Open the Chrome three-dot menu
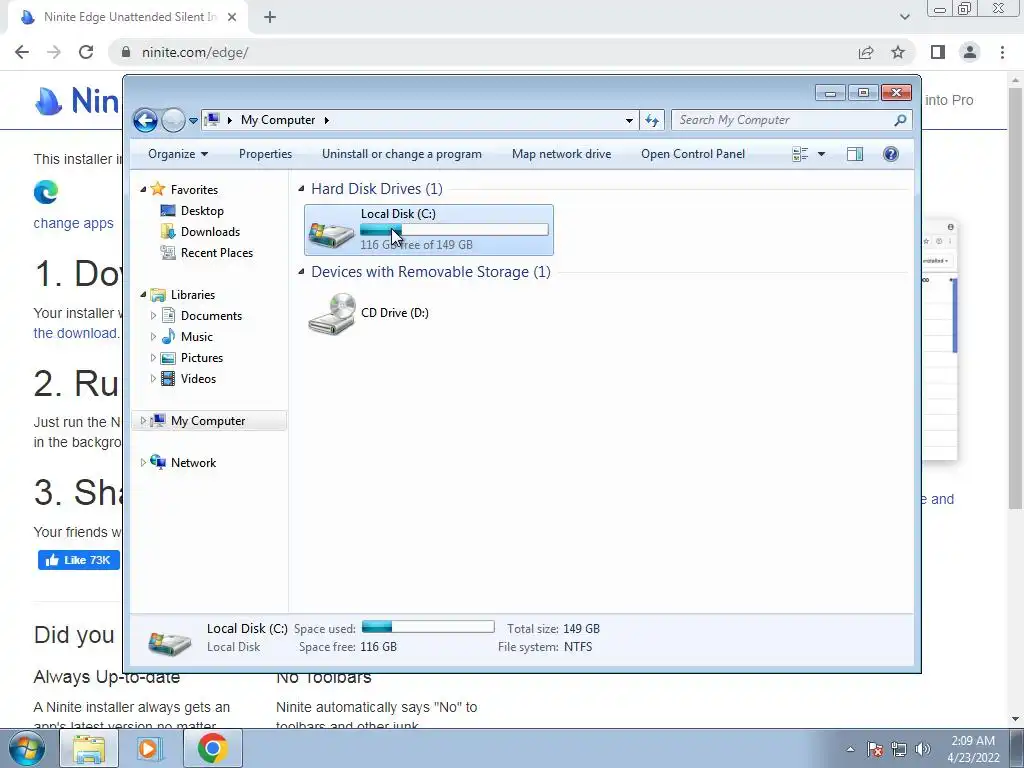 click(1002, 52)
